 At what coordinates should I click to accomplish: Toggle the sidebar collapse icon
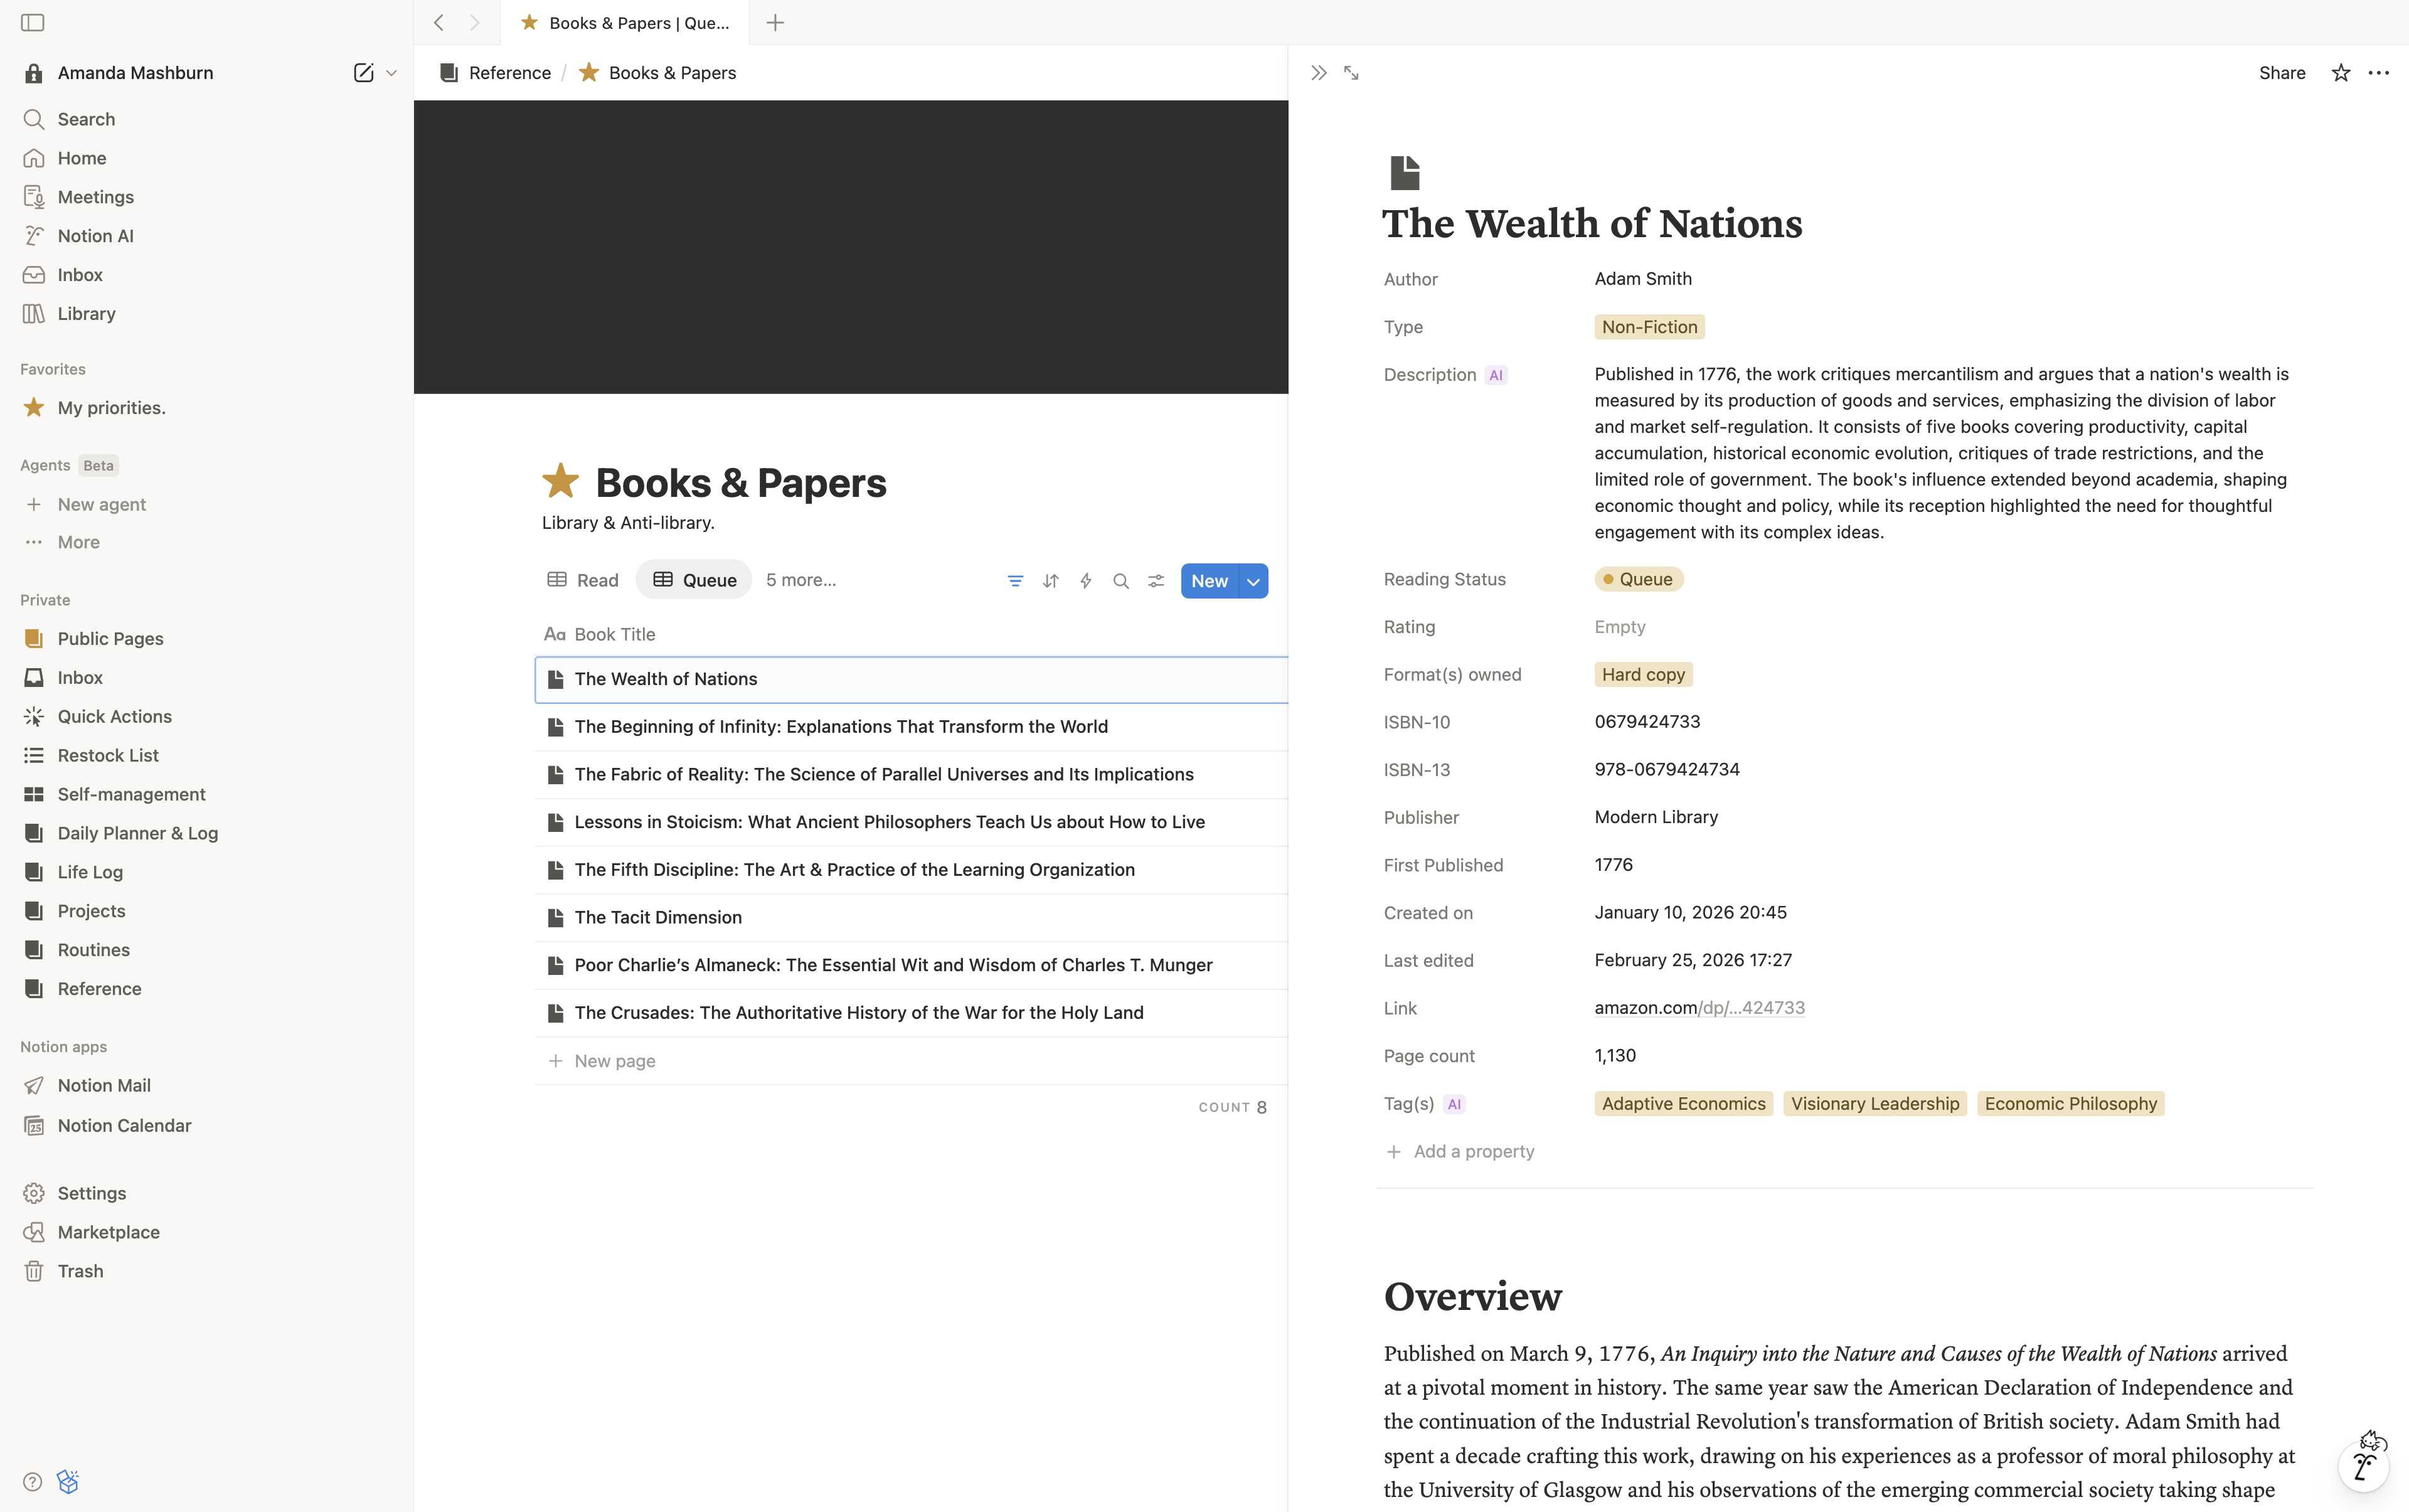(x=33, y=22)
